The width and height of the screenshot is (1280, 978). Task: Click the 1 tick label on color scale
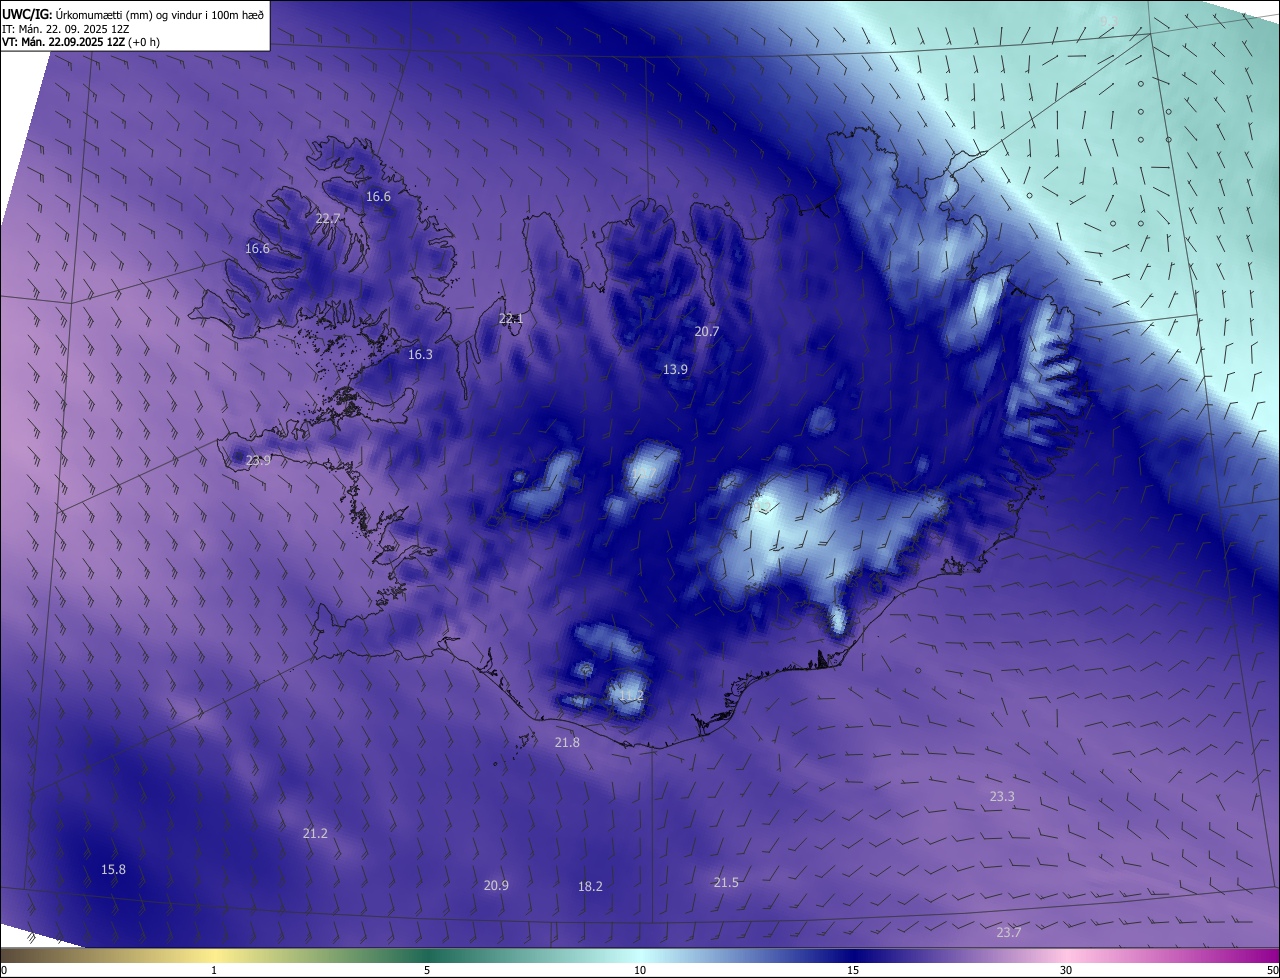[x=214, y=970]
